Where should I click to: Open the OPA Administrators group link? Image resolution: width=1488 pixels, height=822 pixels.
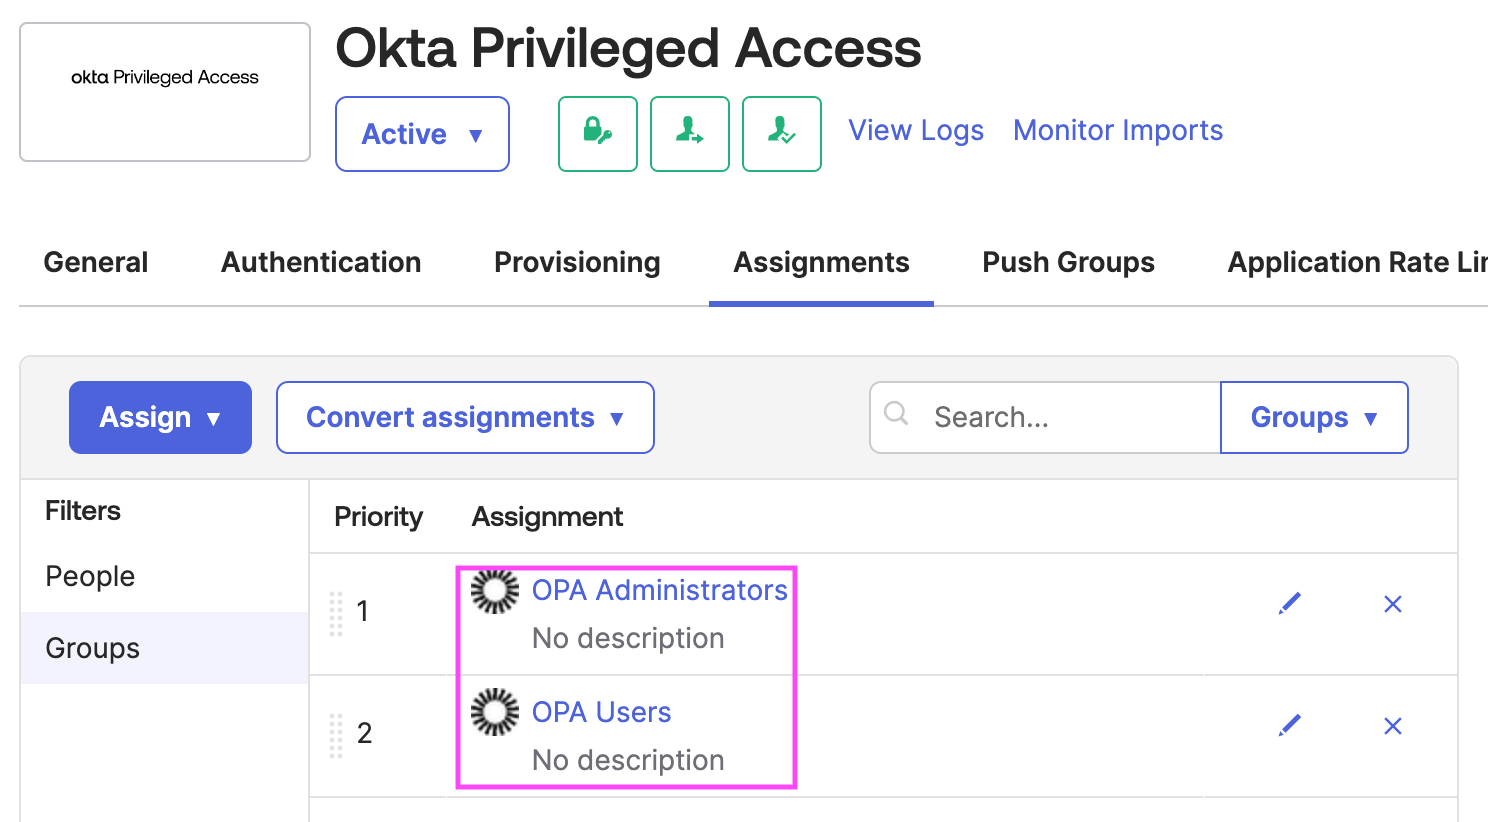point(658,590)
